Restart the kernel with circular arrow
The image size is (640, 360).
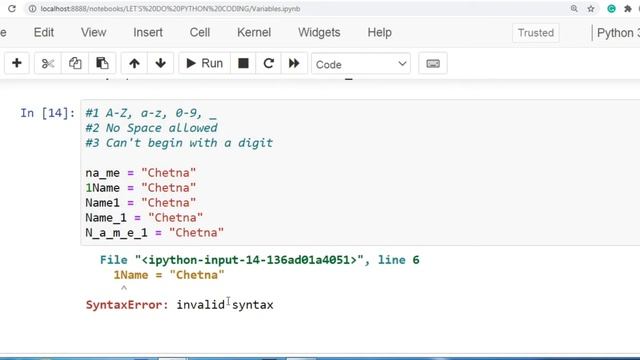268,63
